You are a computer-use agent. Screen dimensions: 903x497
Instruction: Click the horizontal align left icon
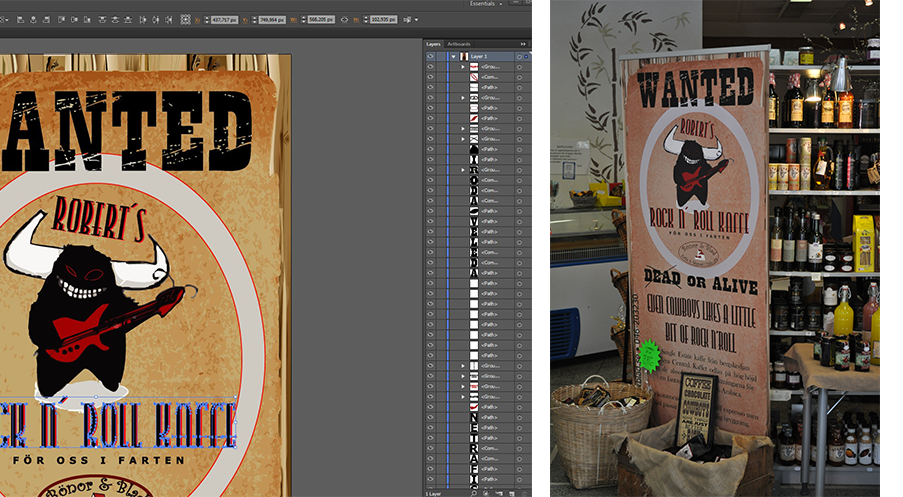click(x=20, y=20)
